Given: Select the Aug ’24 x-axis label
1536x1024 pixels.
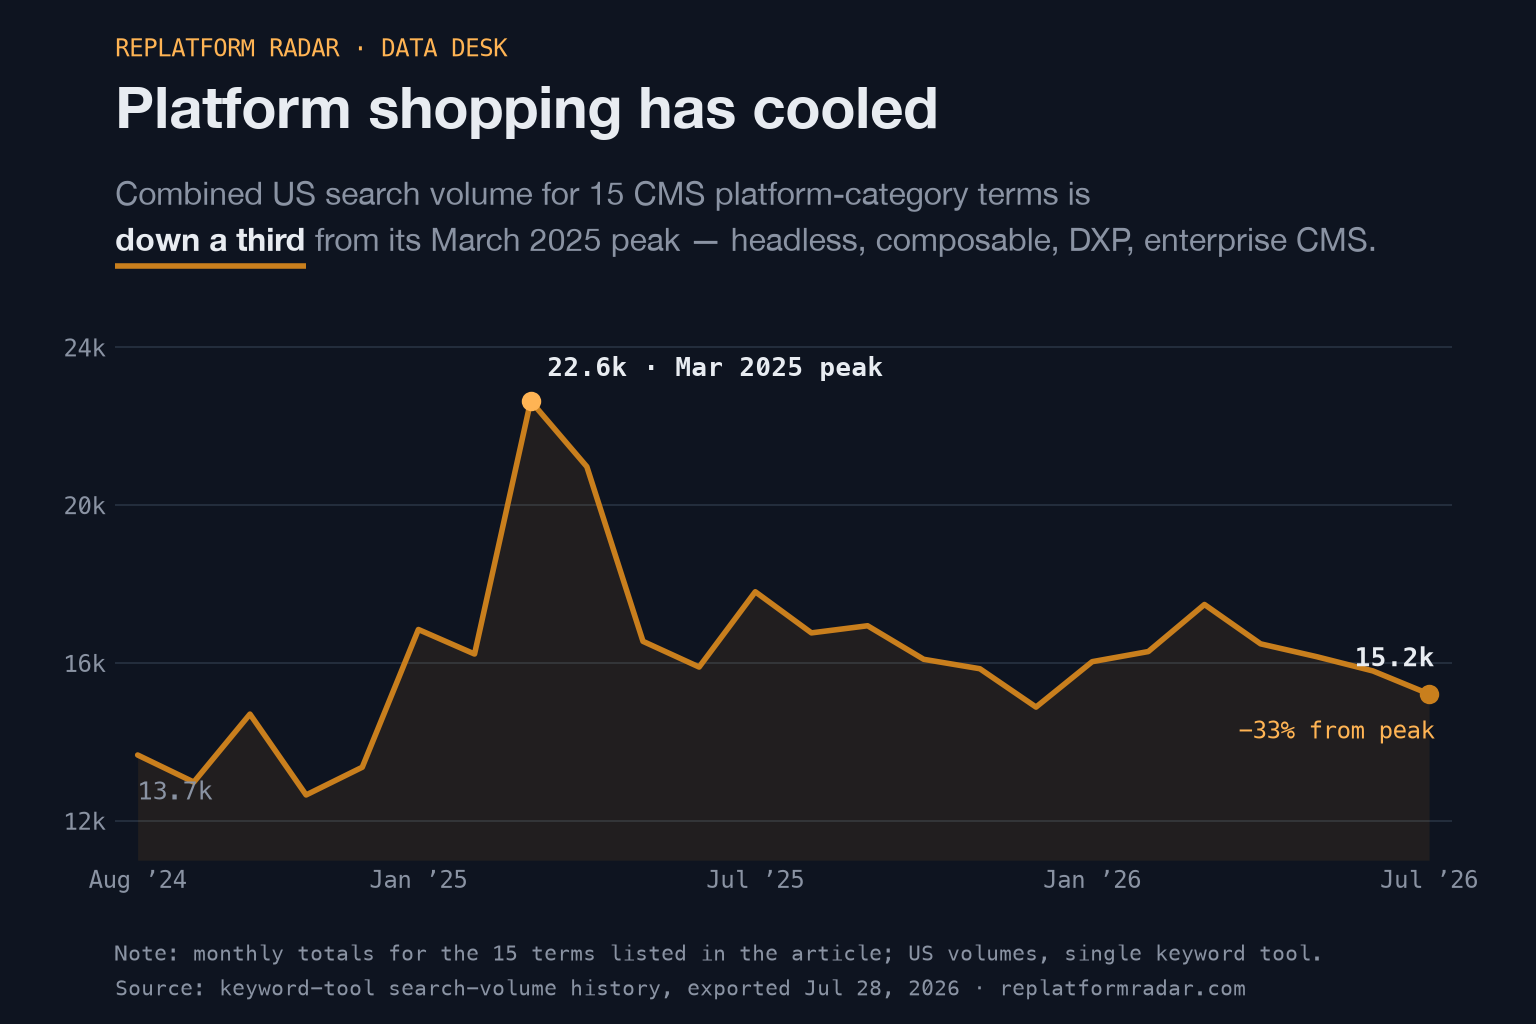Looking at the screenshot, I should (138, 880).
